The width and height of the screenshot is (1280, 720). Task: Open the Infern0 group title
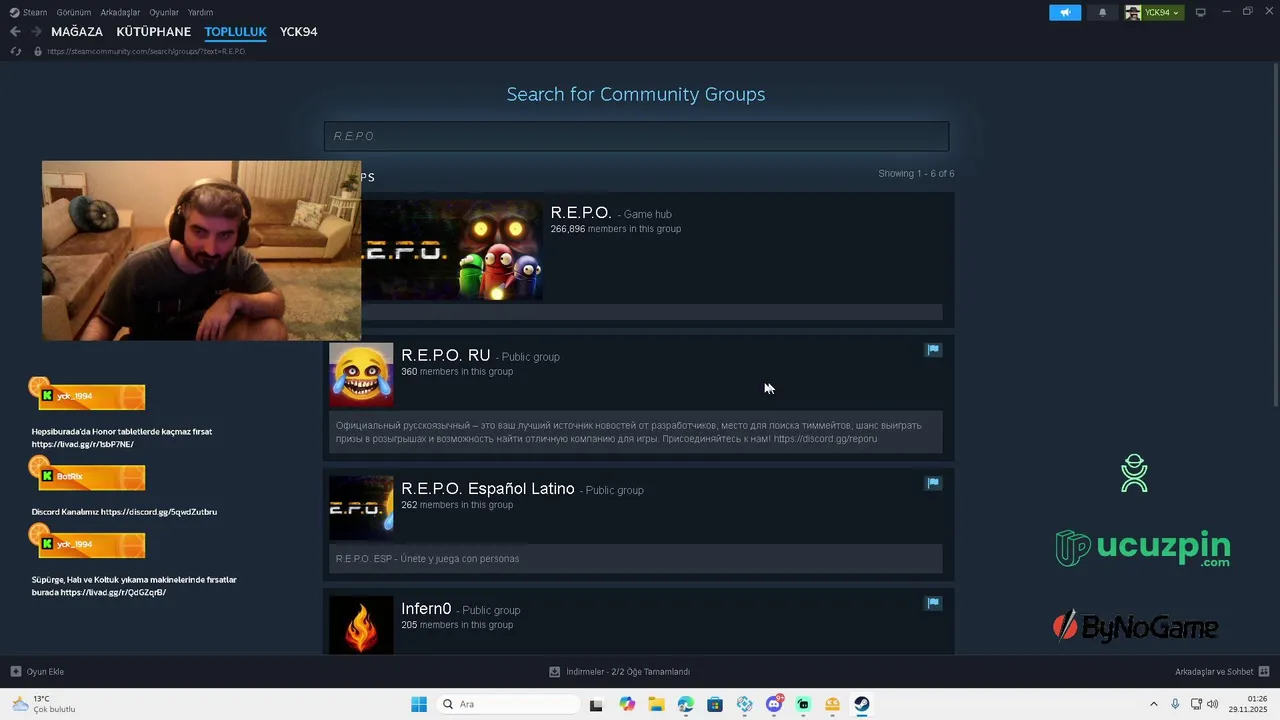pos(426,608)
